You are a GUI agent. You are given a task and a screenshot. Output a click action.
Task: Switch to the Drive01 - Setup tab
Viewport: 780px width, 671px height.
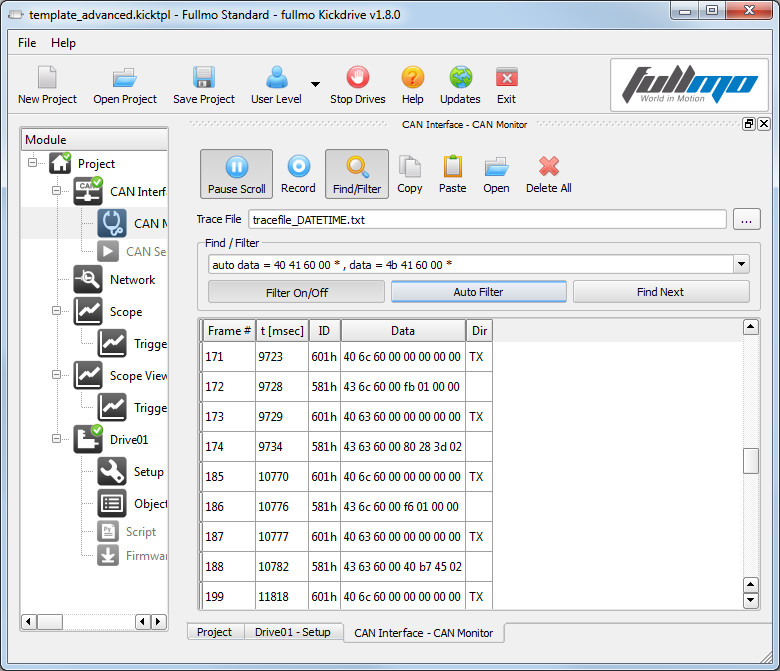point(292,632)
